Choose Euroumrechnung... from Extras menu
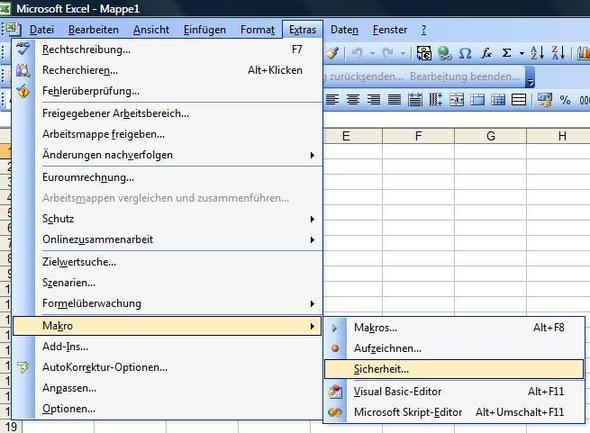The height and width of the screenshot is (433, 590). tap(167, 177)
